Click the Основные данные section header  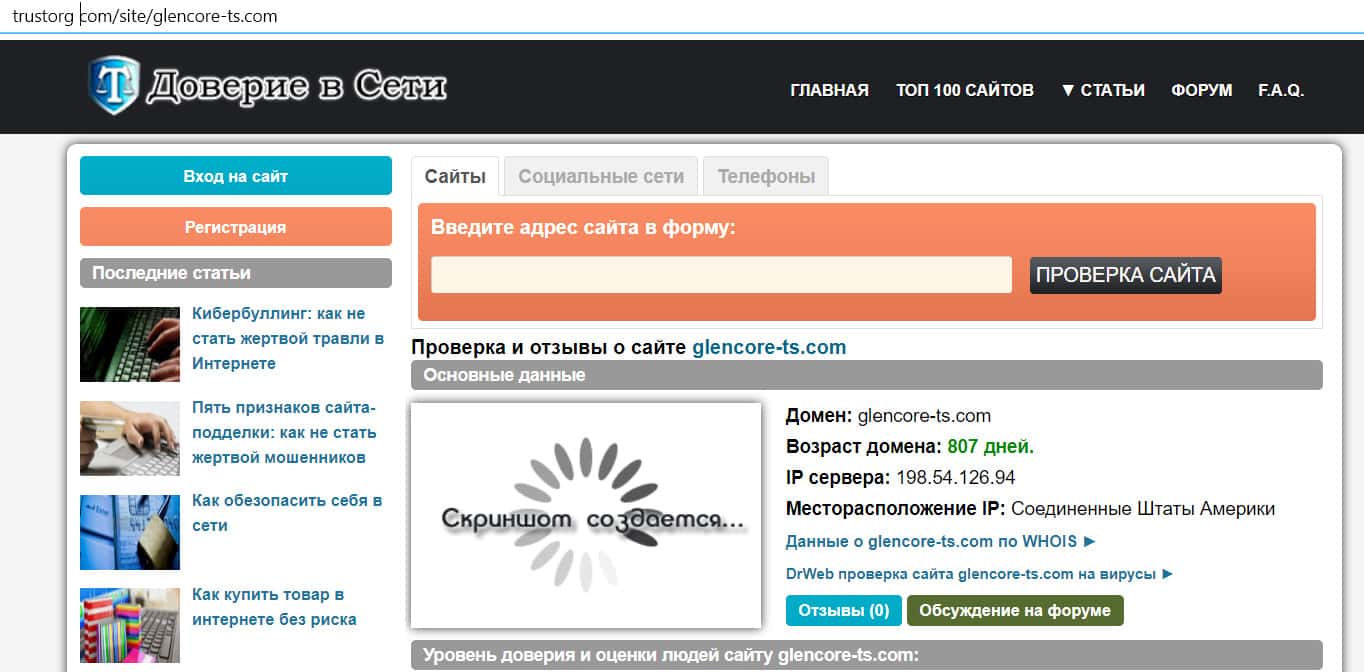tap(866, 375)
